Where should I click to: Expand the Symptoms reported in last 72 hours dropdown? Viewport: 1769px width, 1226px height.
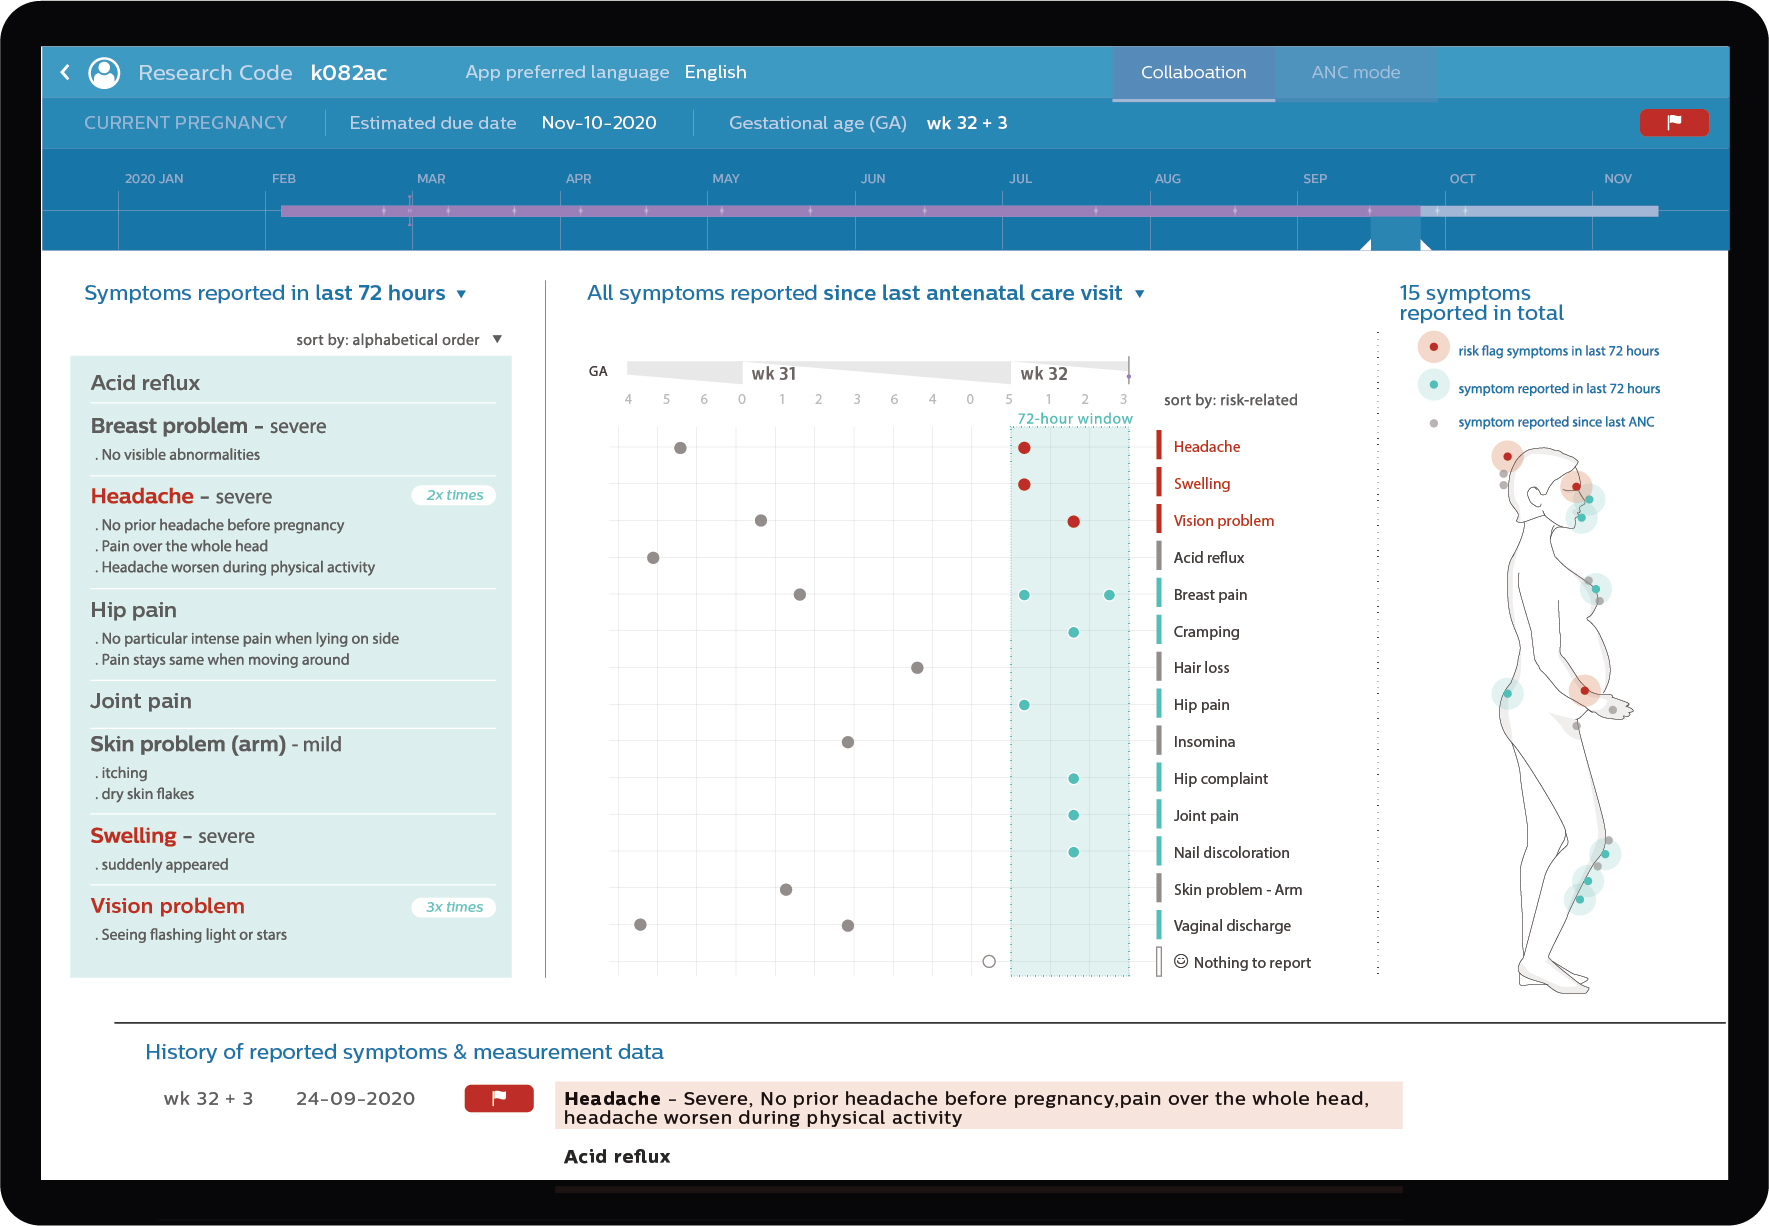coord(461,293)
